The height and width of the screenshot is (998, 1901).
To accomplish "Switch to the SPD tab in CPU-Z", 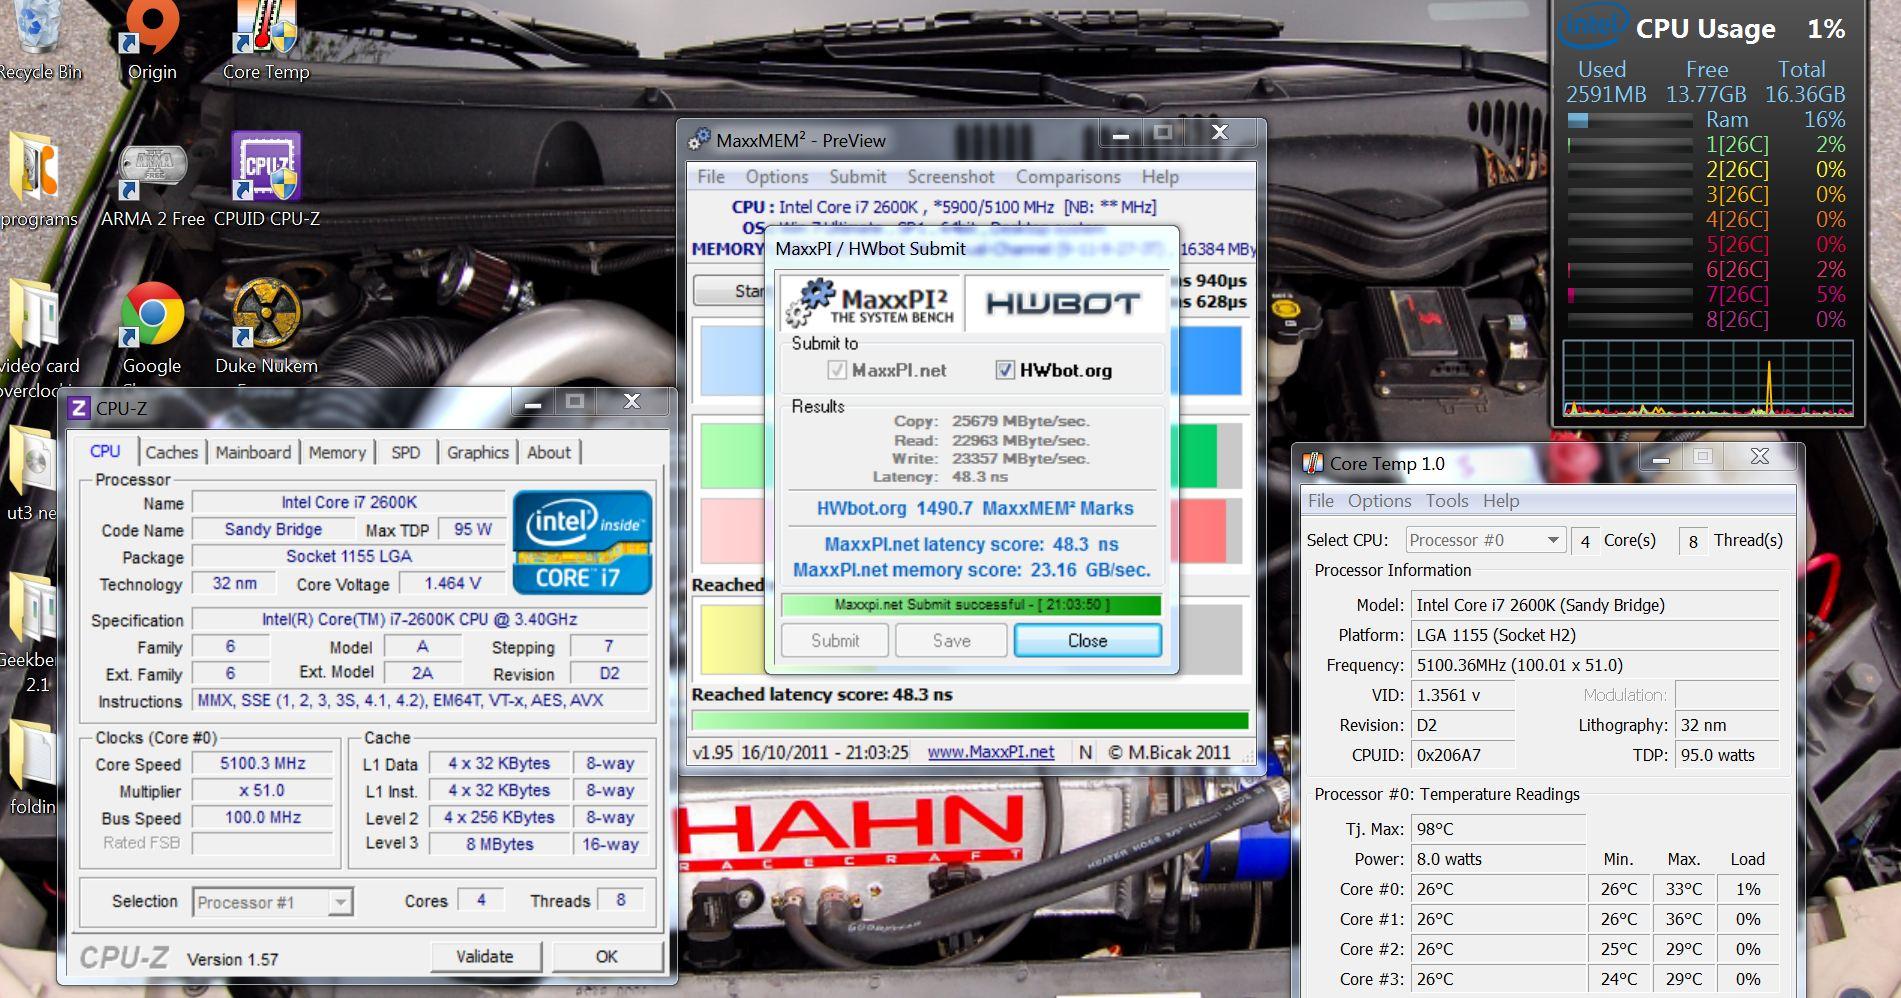I will (405, 452).
